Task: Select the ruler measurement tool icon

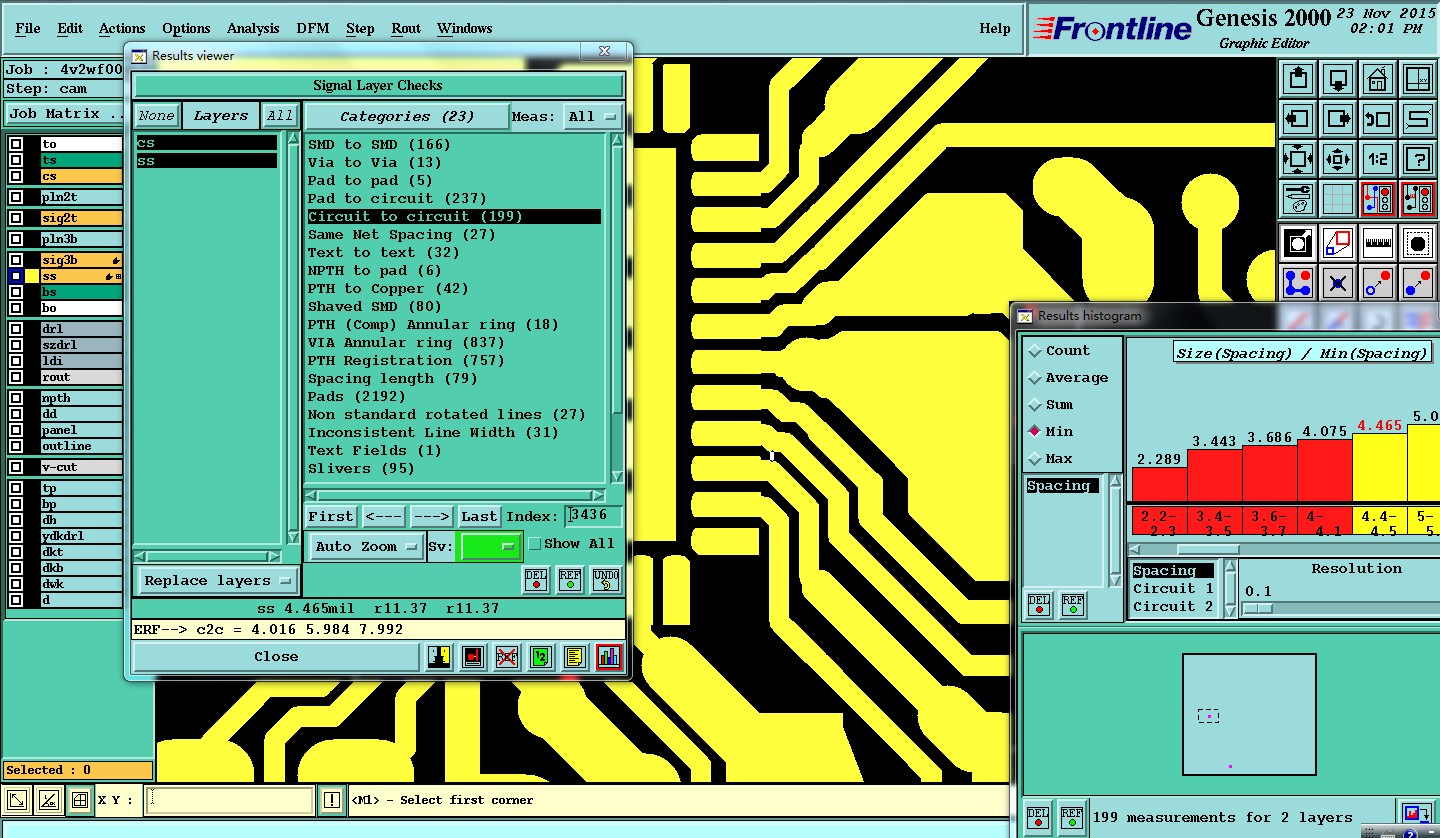Action: point(1378,242)
